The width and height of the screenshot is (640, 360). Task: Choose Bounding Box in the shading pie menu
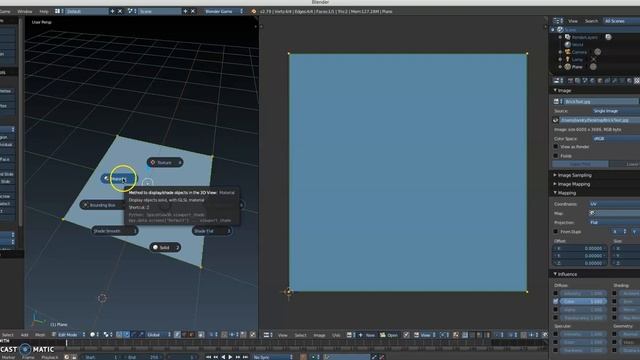(102, 205)
